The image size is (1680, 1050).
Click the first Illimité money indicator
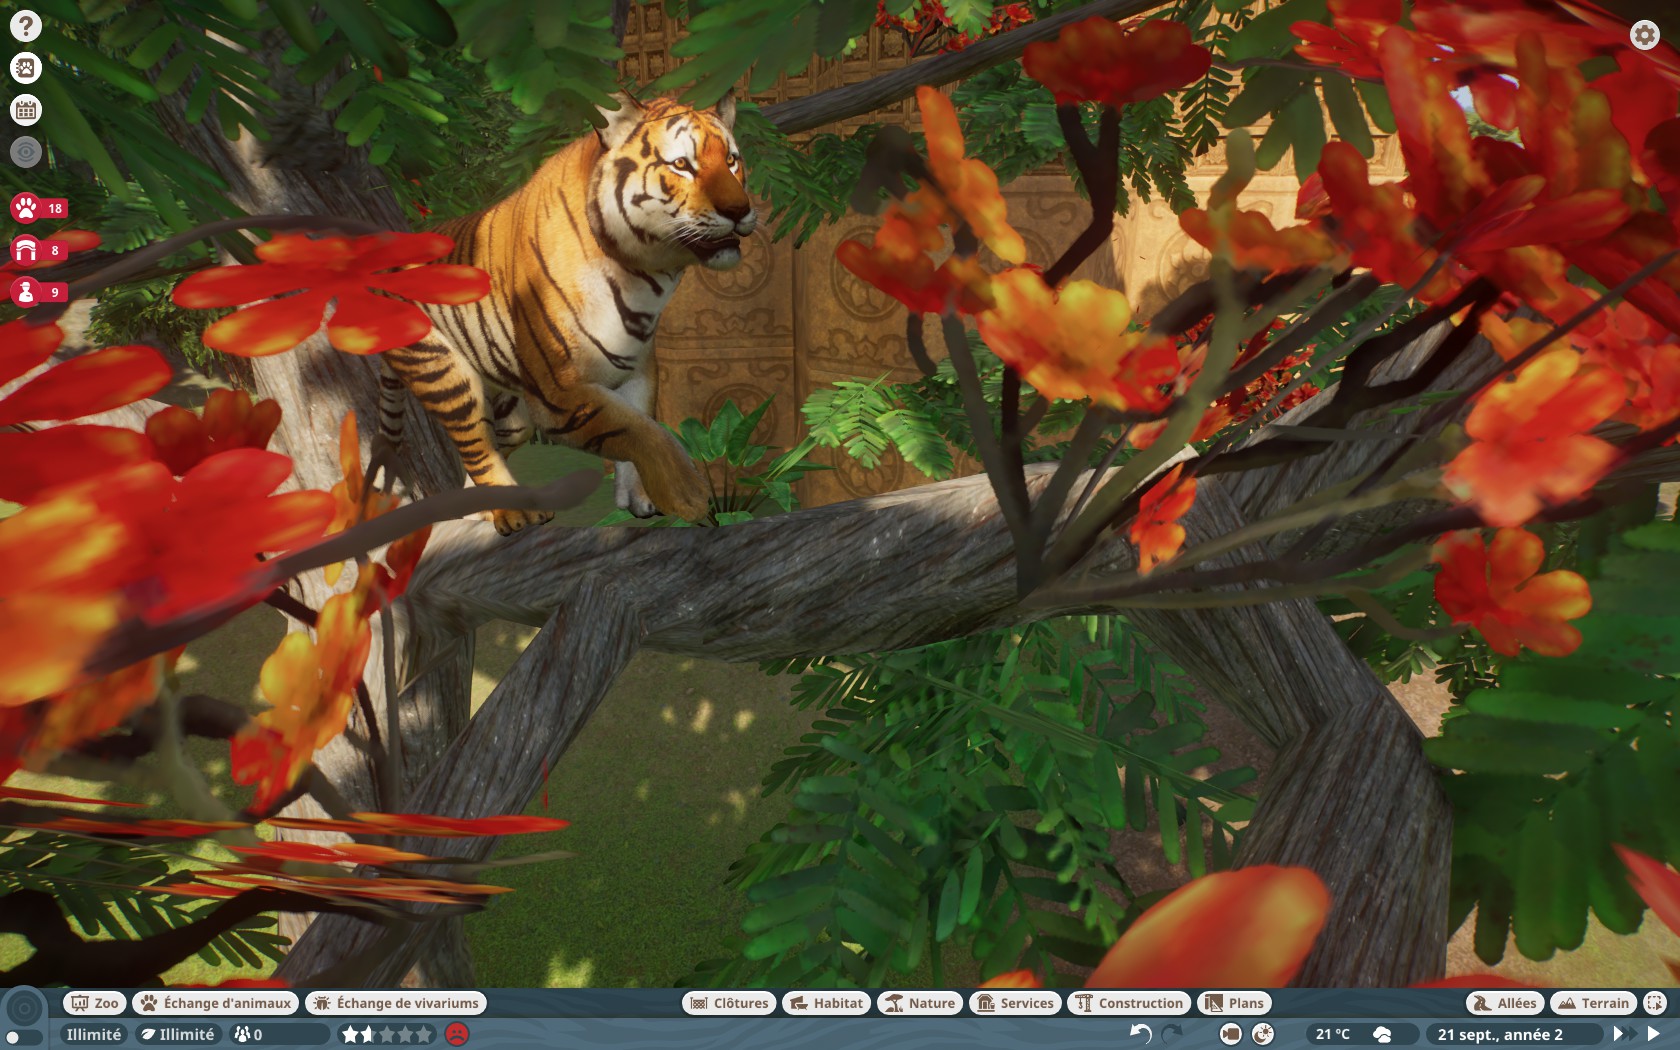pos(94,1034)
